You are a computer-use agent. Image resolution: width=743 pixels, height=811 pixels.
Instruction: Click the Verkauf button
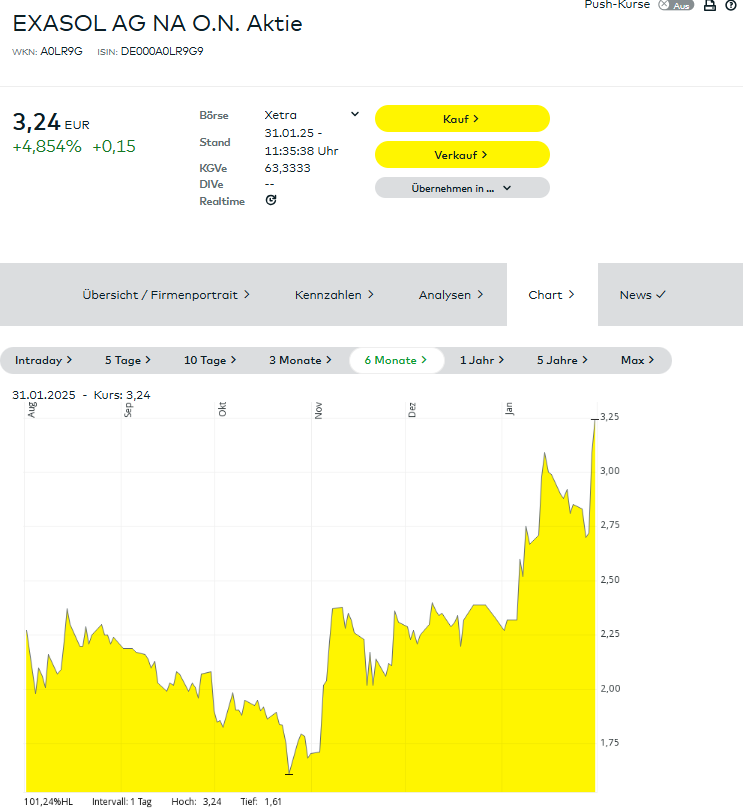coord(462,155)
